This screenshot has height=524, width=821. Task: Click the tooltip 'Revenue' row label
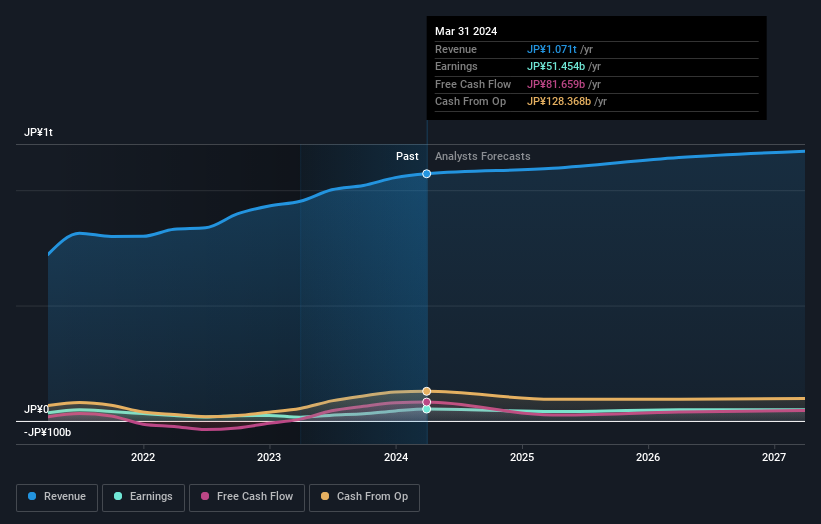[456, 49]
